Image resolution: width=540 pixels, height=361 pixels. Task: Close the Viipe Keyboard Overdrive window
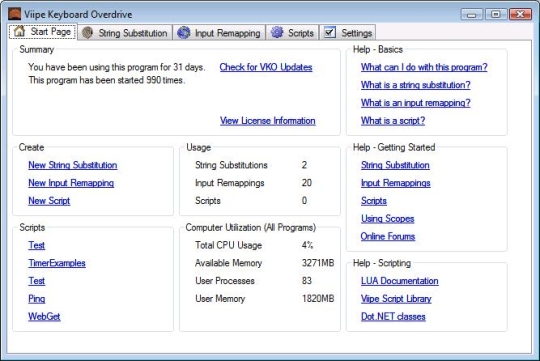[x=520, y=14]
